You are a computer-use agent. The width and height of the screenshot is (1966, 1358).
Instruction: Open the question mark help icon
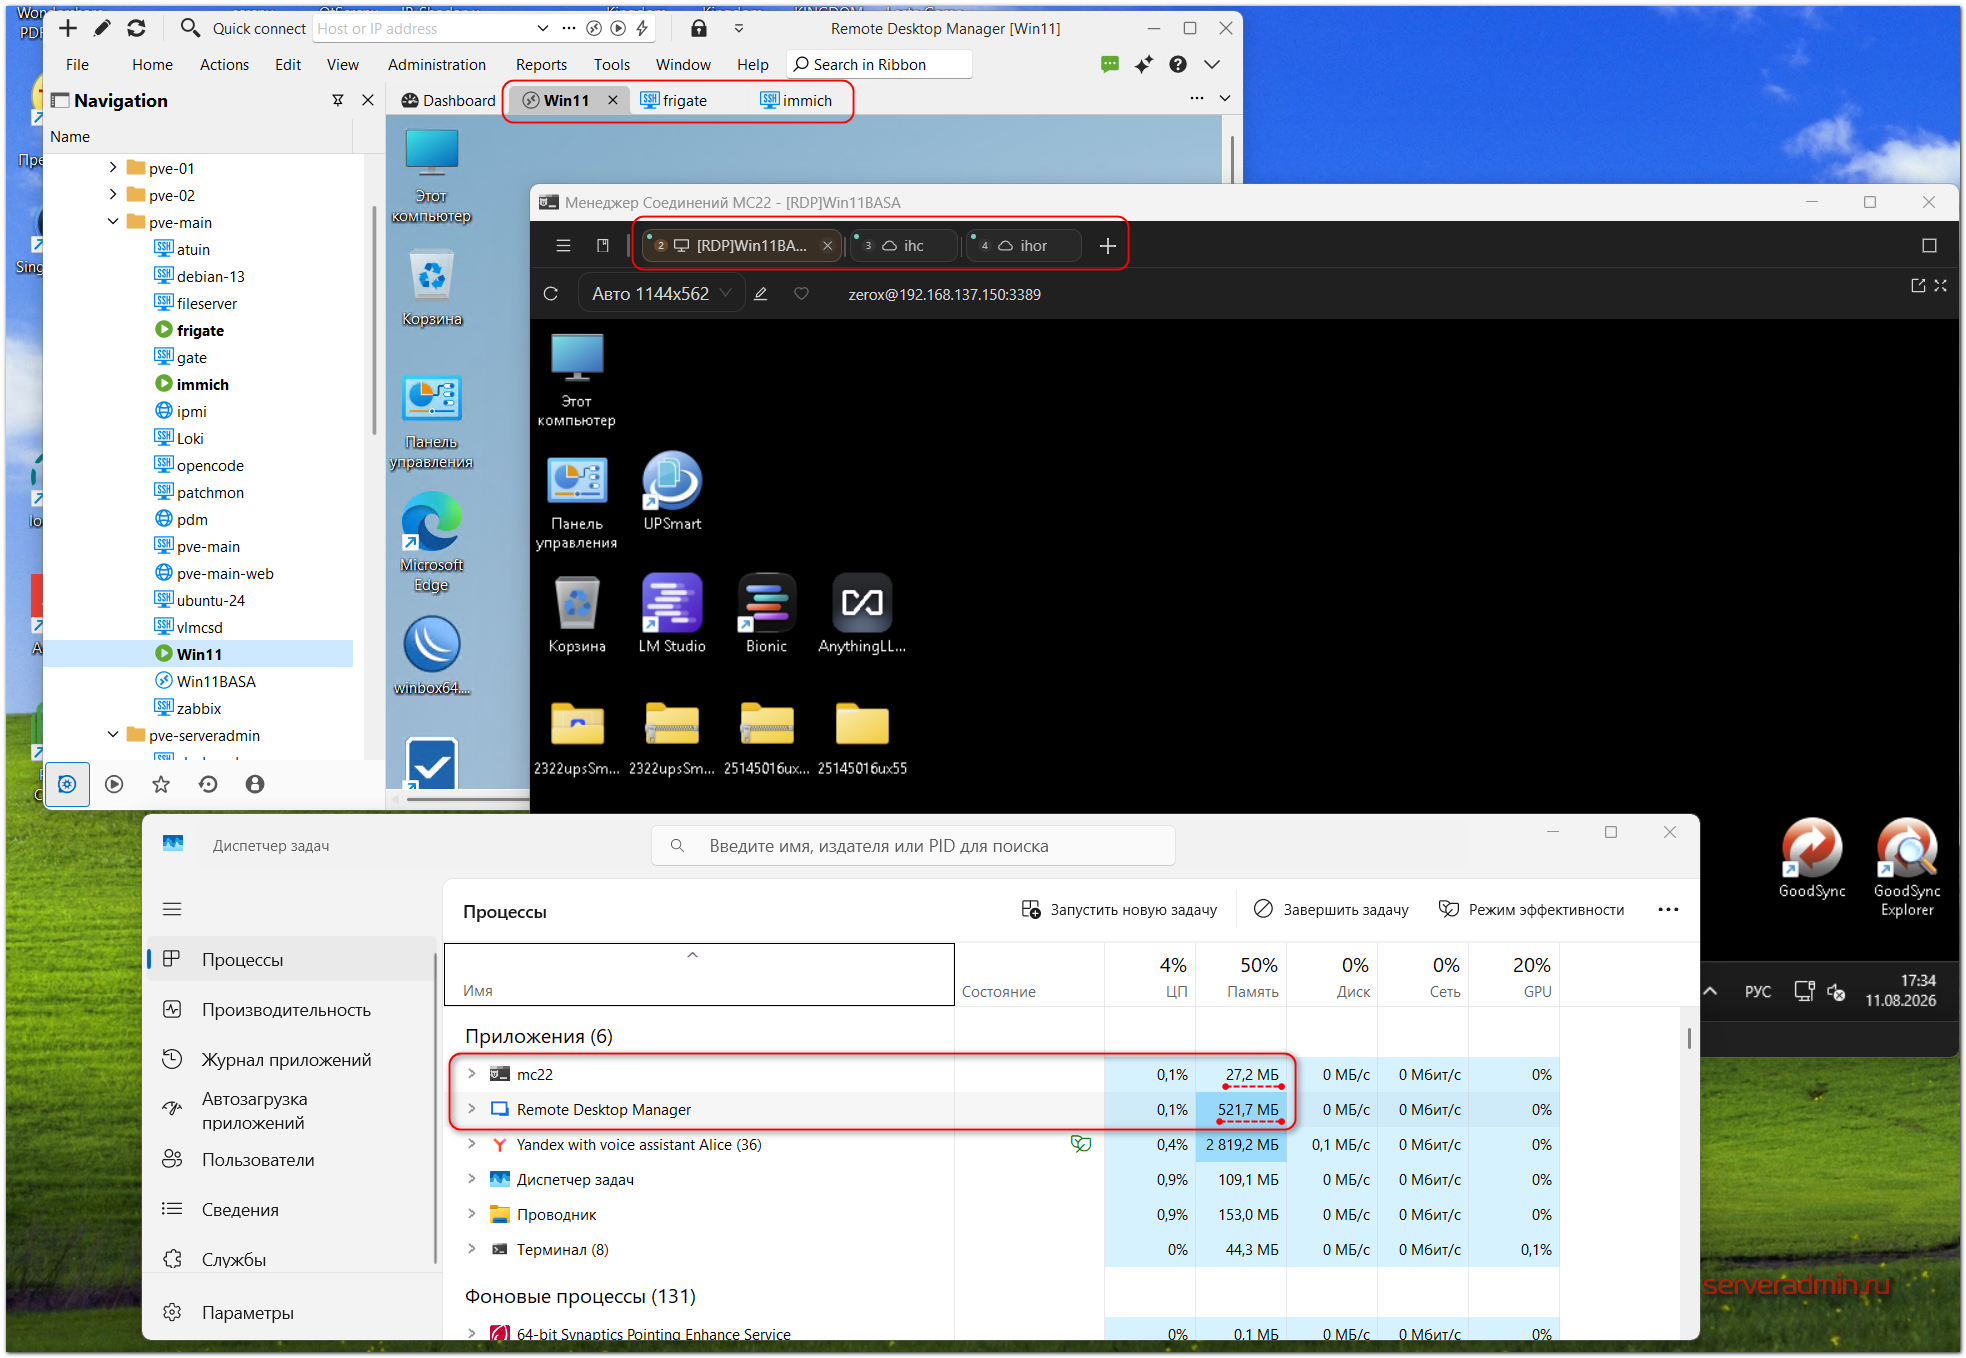pyautogui.click(x=1178, y=64)
